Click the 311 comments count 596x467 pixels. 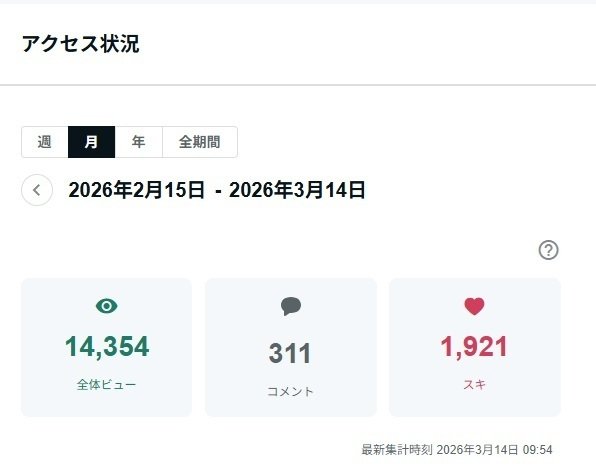coord(290,353)
